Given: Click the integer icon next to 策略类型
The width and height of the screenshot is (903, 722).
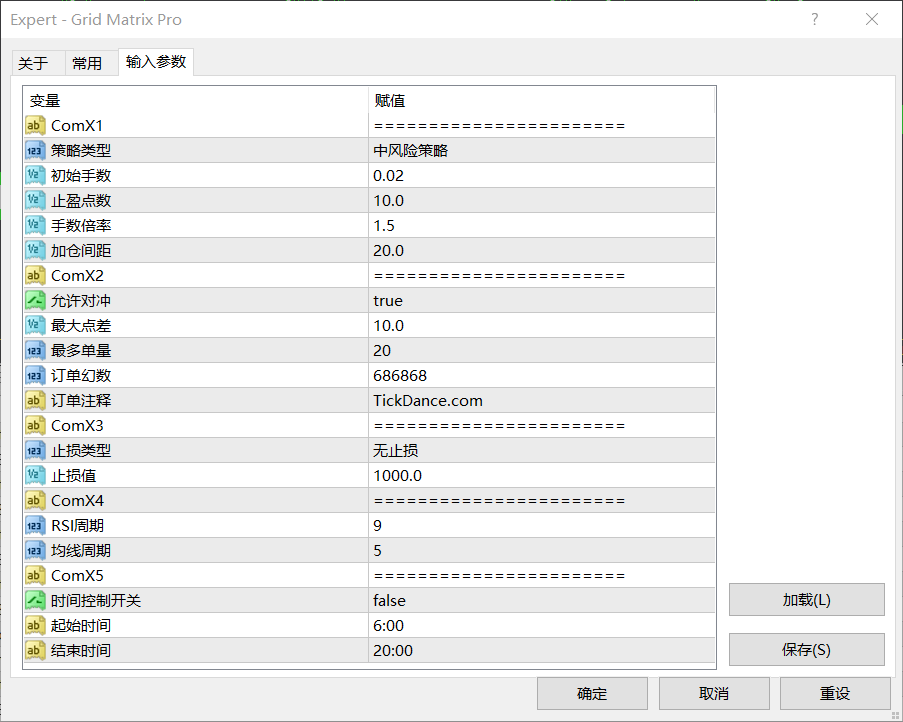Looking at the screenshot, I should [x=35, y=150].
